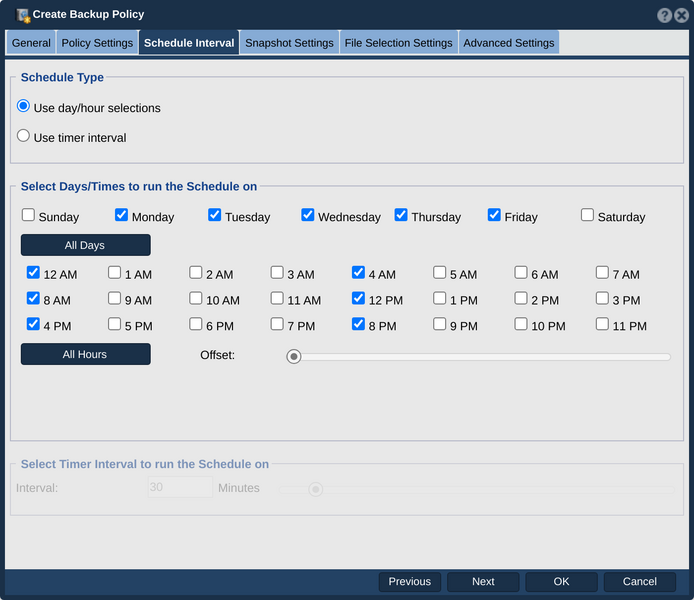
Task: Uncheck the 12 AM hour
Action: (33, 272)
